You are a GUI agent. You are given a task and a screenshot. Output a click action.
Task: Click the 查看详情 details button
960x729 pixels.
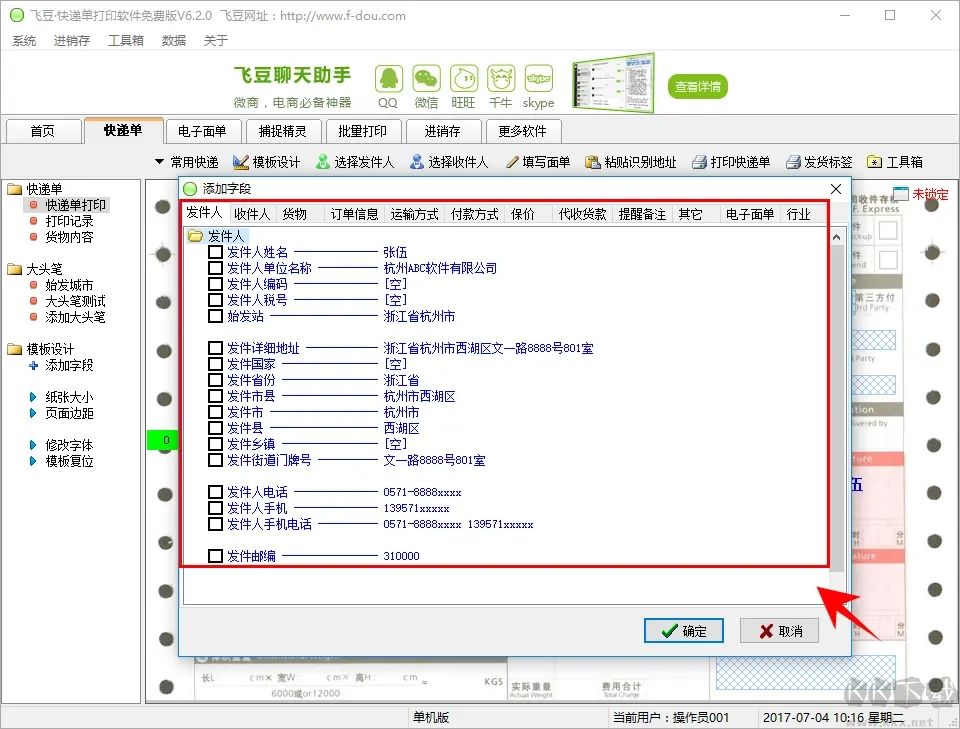click(x=696, y=85)
